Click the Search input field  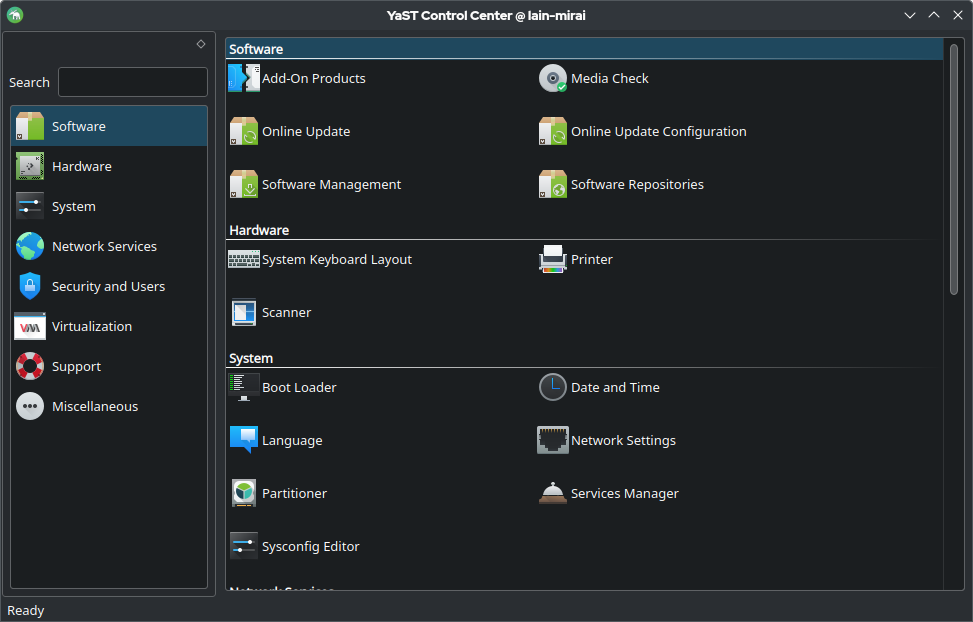(x=133, y=82)
